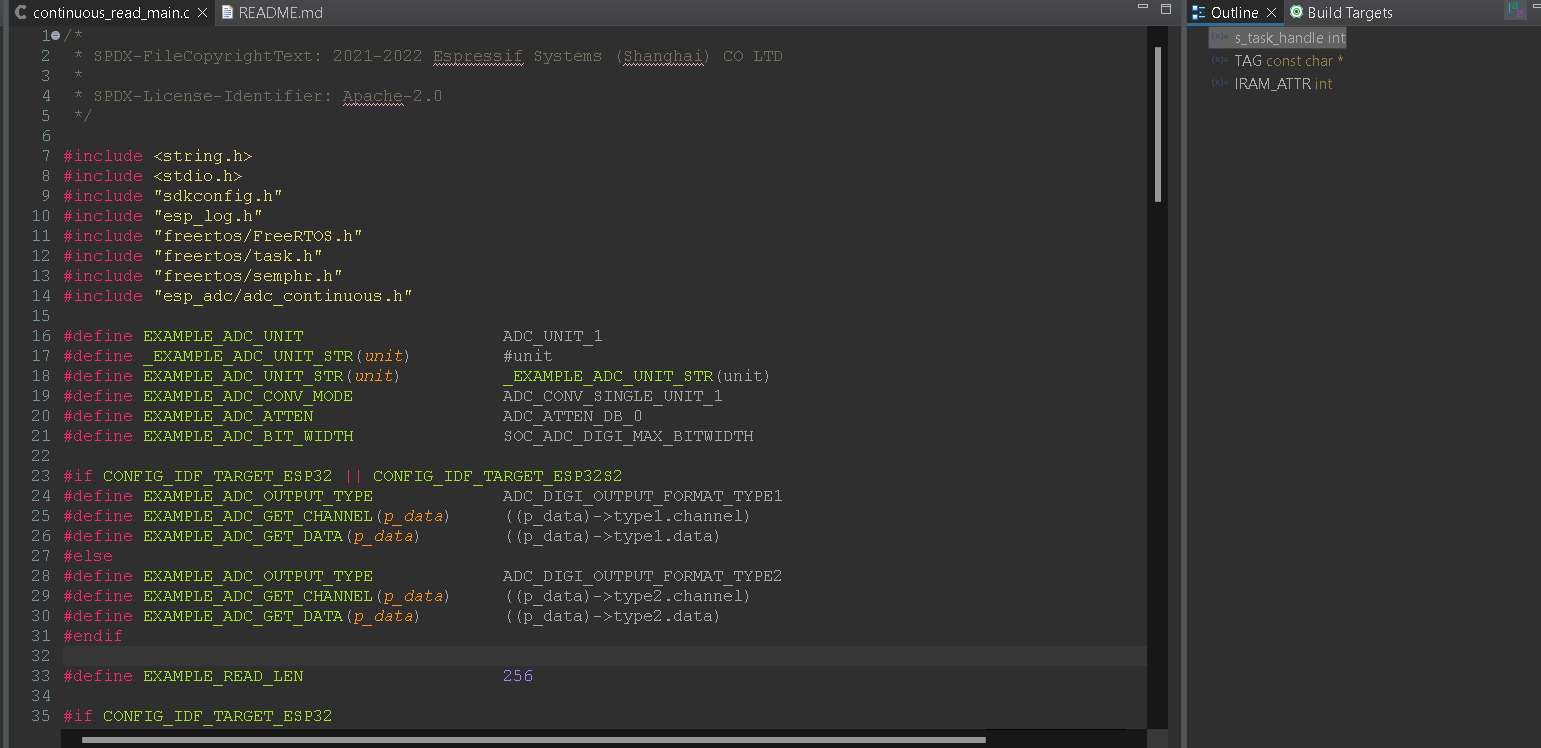This screenshot has height=748, width=1541.
Task: Click the #endif directive on line 31
Action: click(x=93, y=636)
